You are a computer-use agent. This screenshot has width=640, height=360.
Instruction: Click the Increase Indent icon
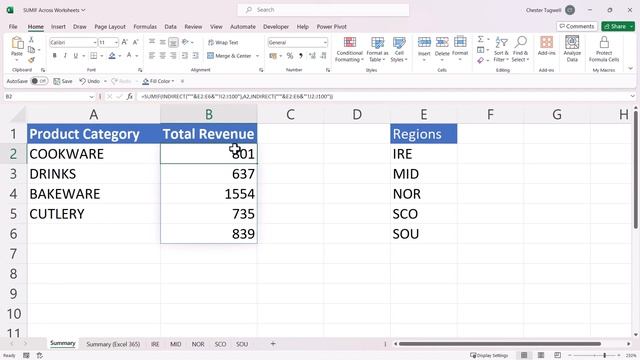point(196,56)
